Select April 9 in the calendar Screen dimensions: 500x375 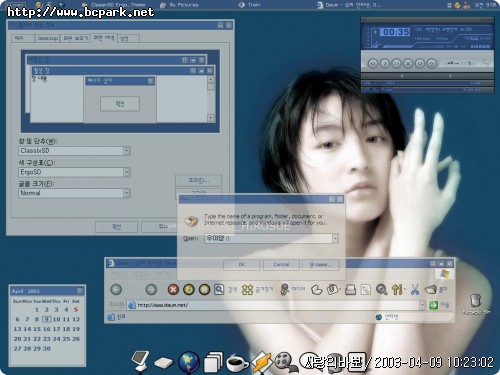tap(47, 319)
